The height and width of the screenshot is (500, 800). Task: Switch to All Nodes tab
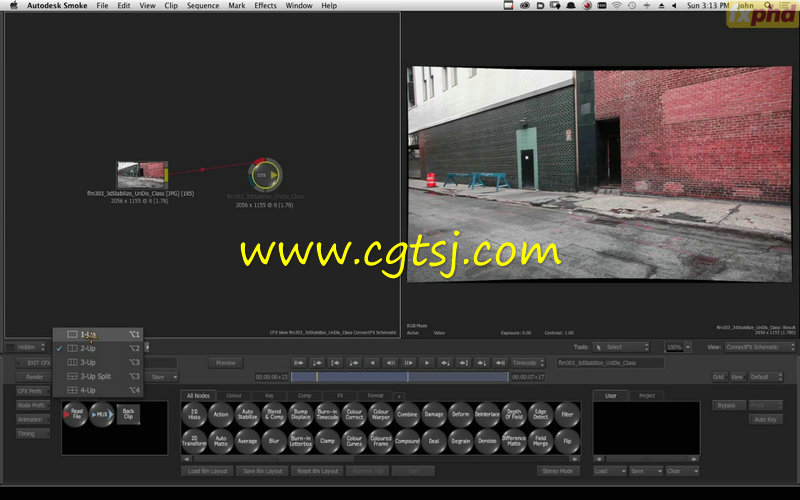(198, 396)
